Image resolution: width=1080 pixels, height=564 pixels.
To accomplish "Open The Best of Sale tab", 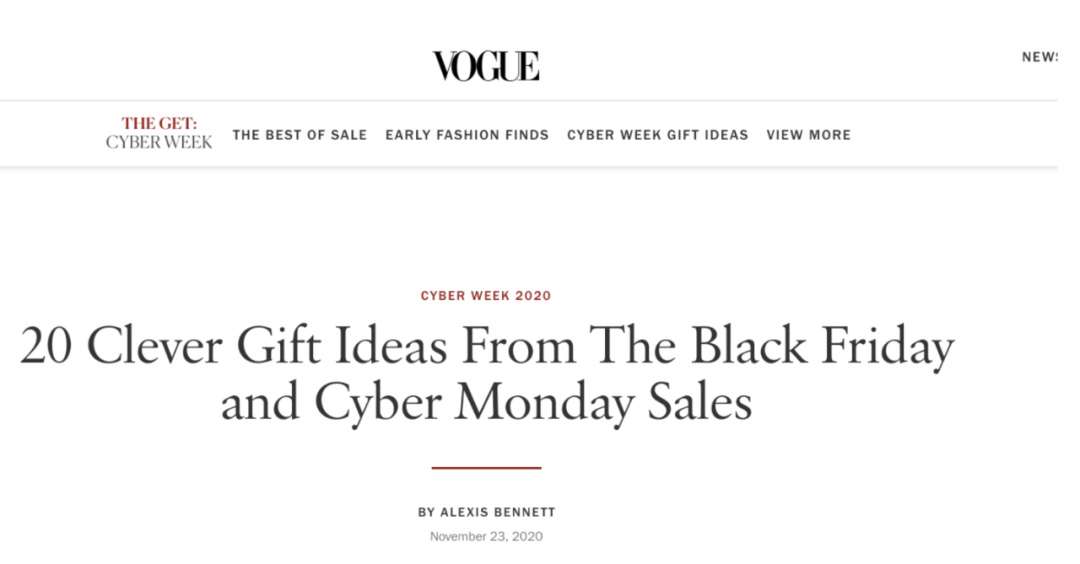I will [300, 135].
